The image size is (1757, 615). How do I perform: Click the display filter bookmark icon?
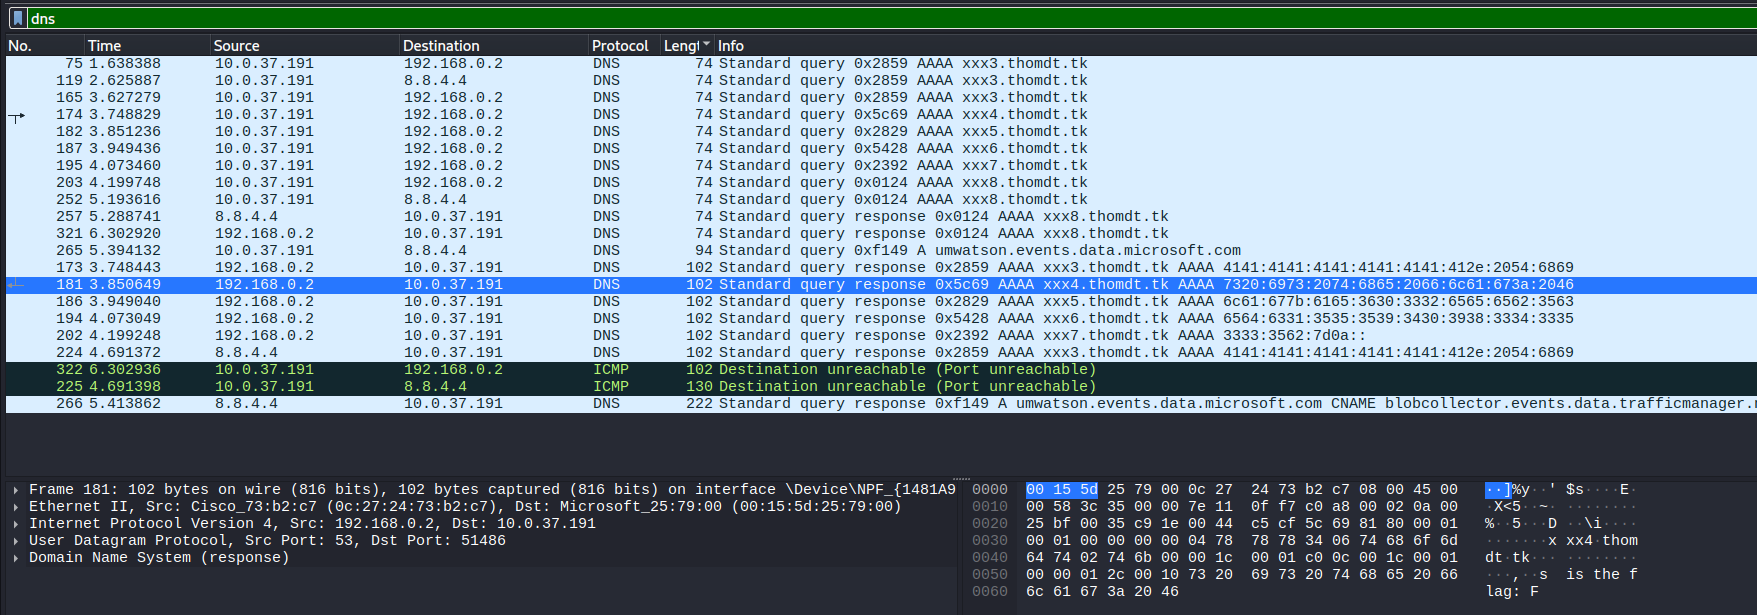pos(18,18)
